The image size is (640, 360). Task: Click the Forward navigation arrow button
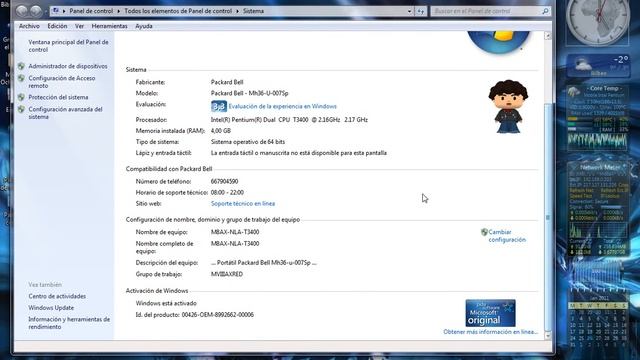(36, 11)
